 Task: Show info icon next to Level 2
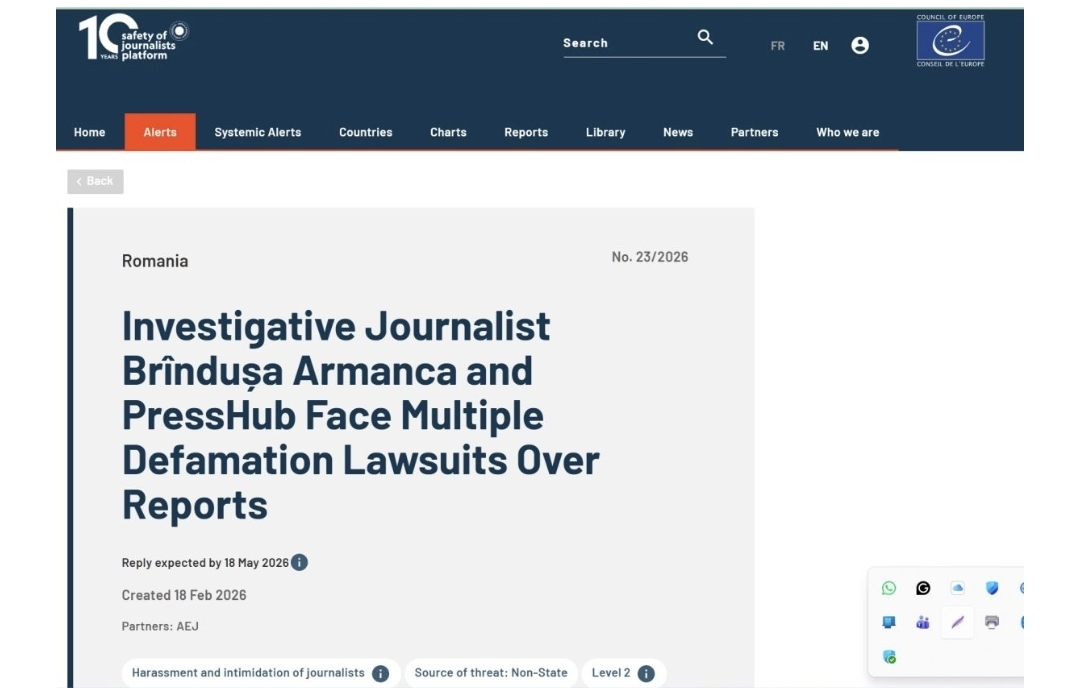click(x=646, y=673)
